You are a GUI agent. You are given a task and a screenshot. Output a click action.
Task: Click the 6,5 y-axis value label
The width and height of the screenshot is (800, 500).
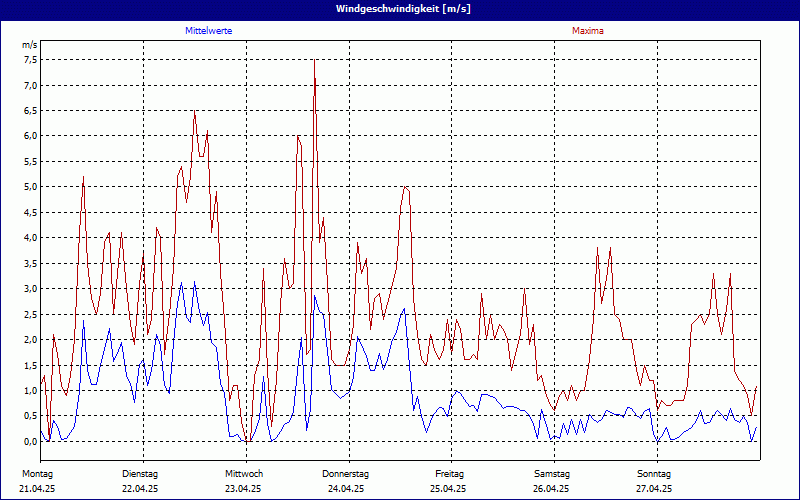pos(30,111)
